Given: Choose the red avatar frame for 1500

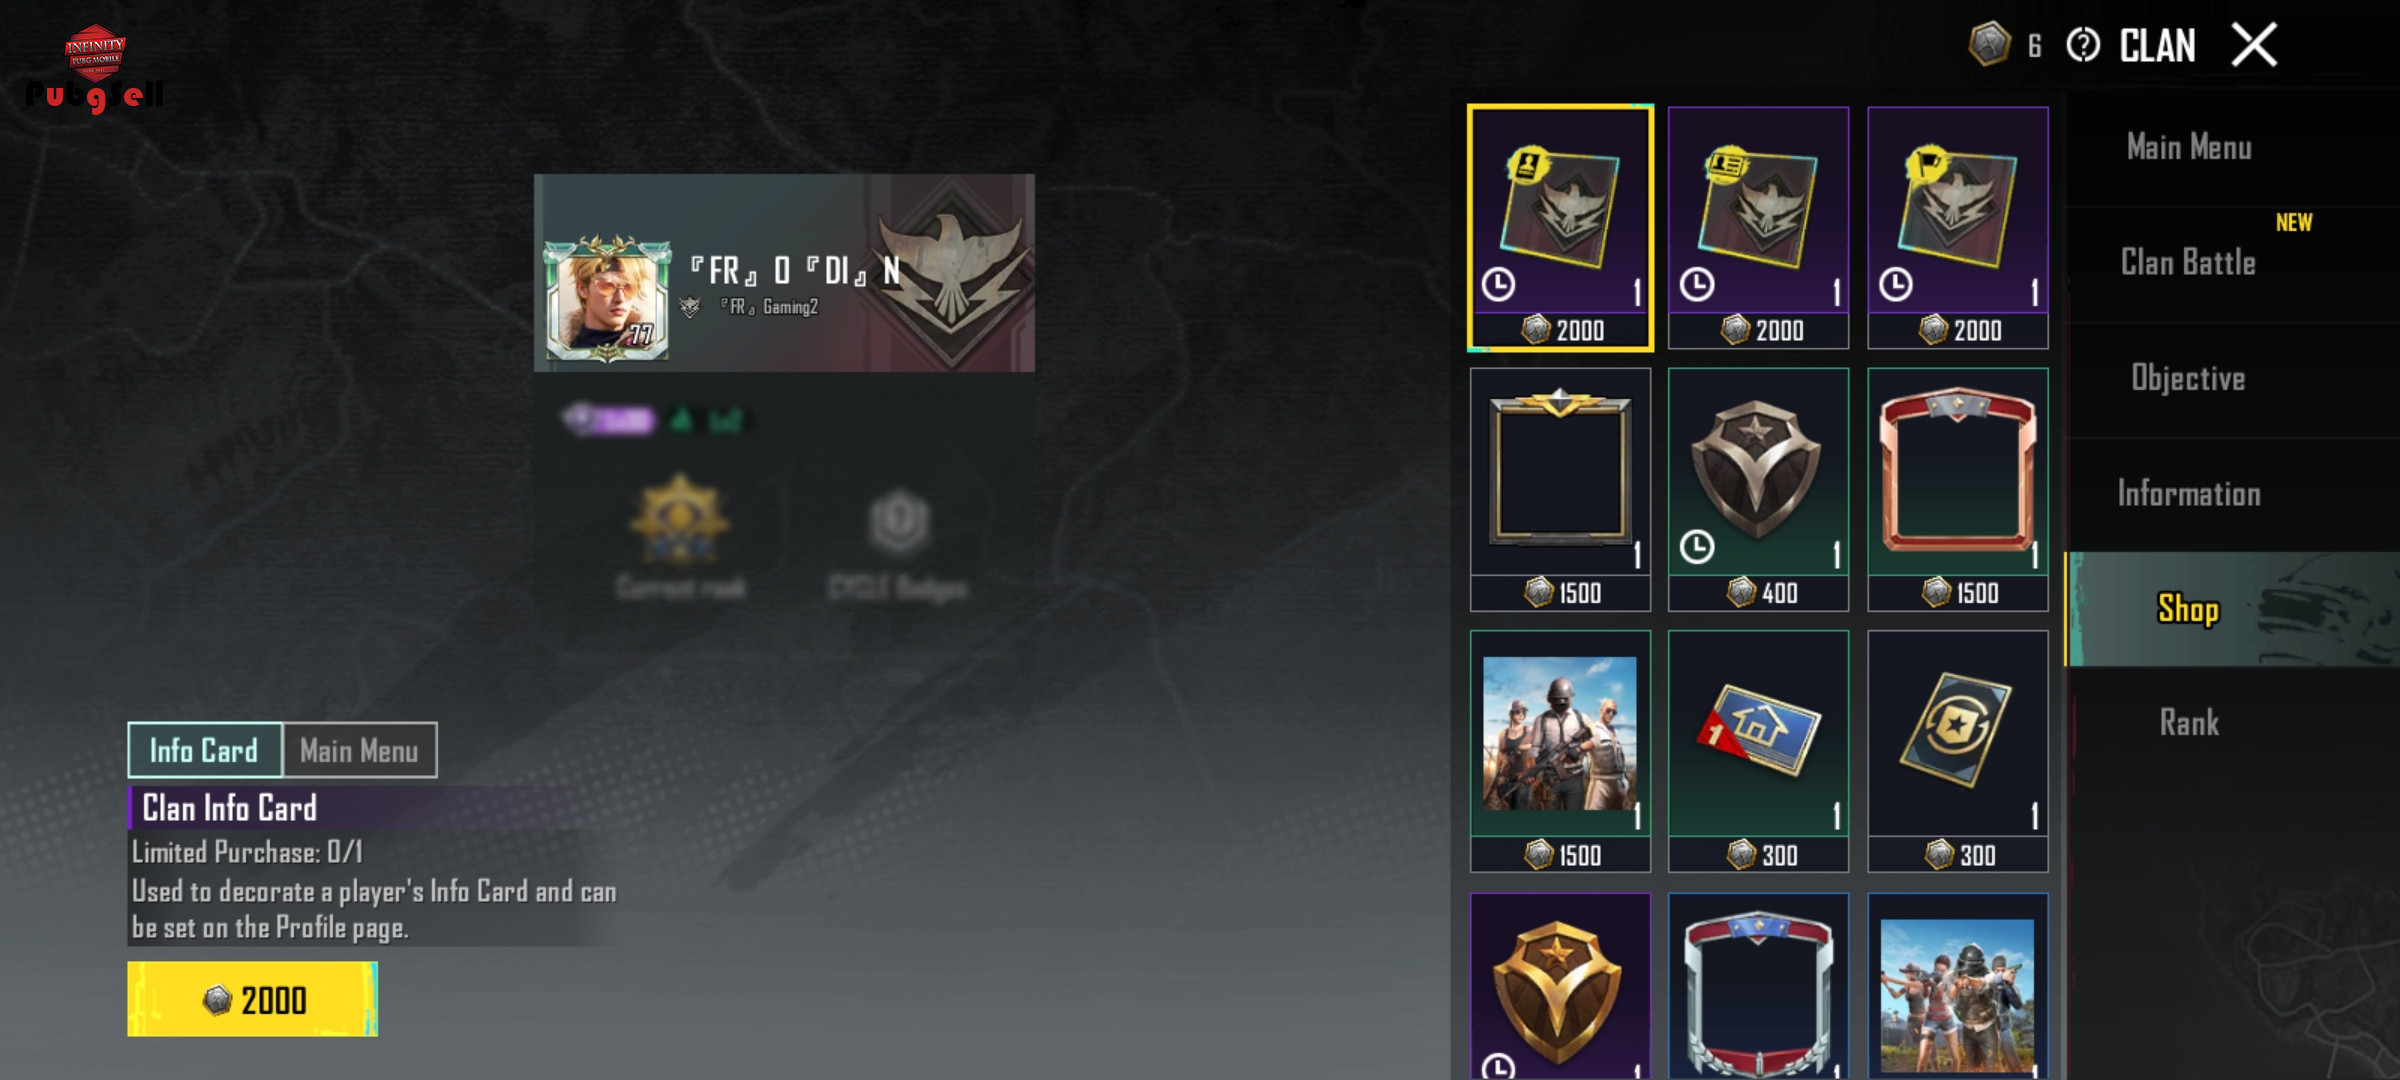Looking at the screenshot, I should click(1957, 489).
